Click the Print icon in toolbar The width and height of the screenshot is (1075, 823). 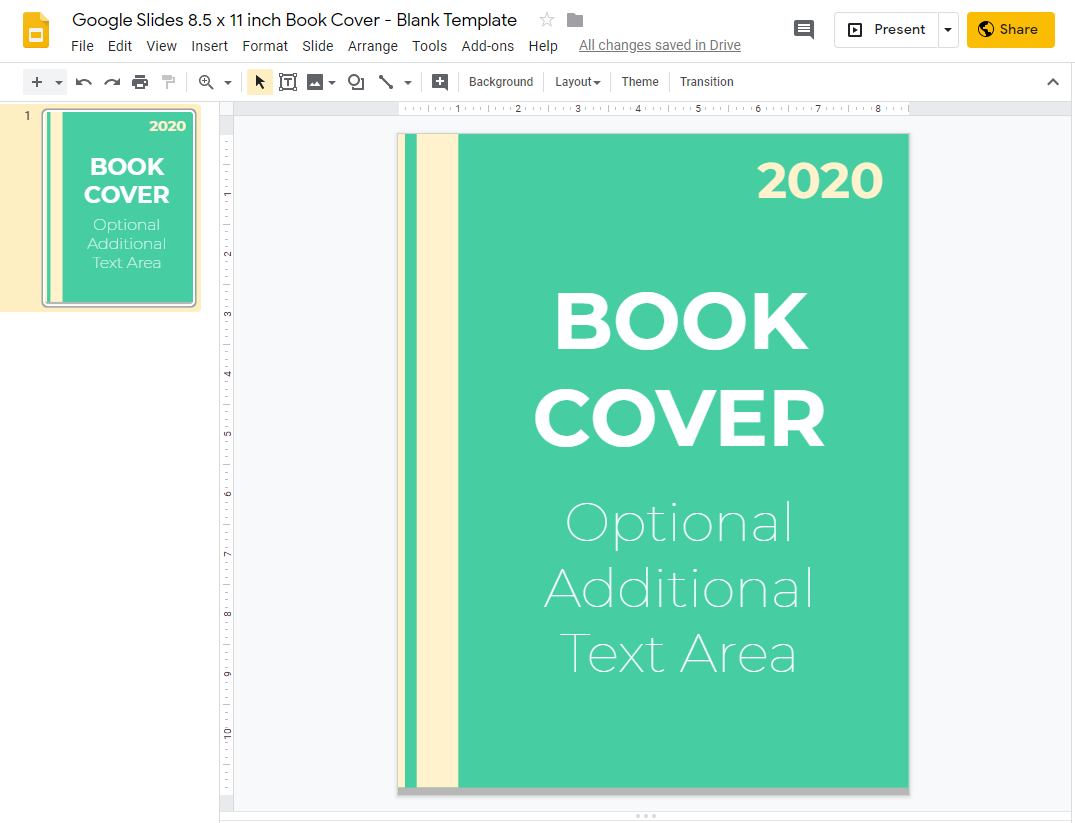pyautogui.click(x=140, y=82)
